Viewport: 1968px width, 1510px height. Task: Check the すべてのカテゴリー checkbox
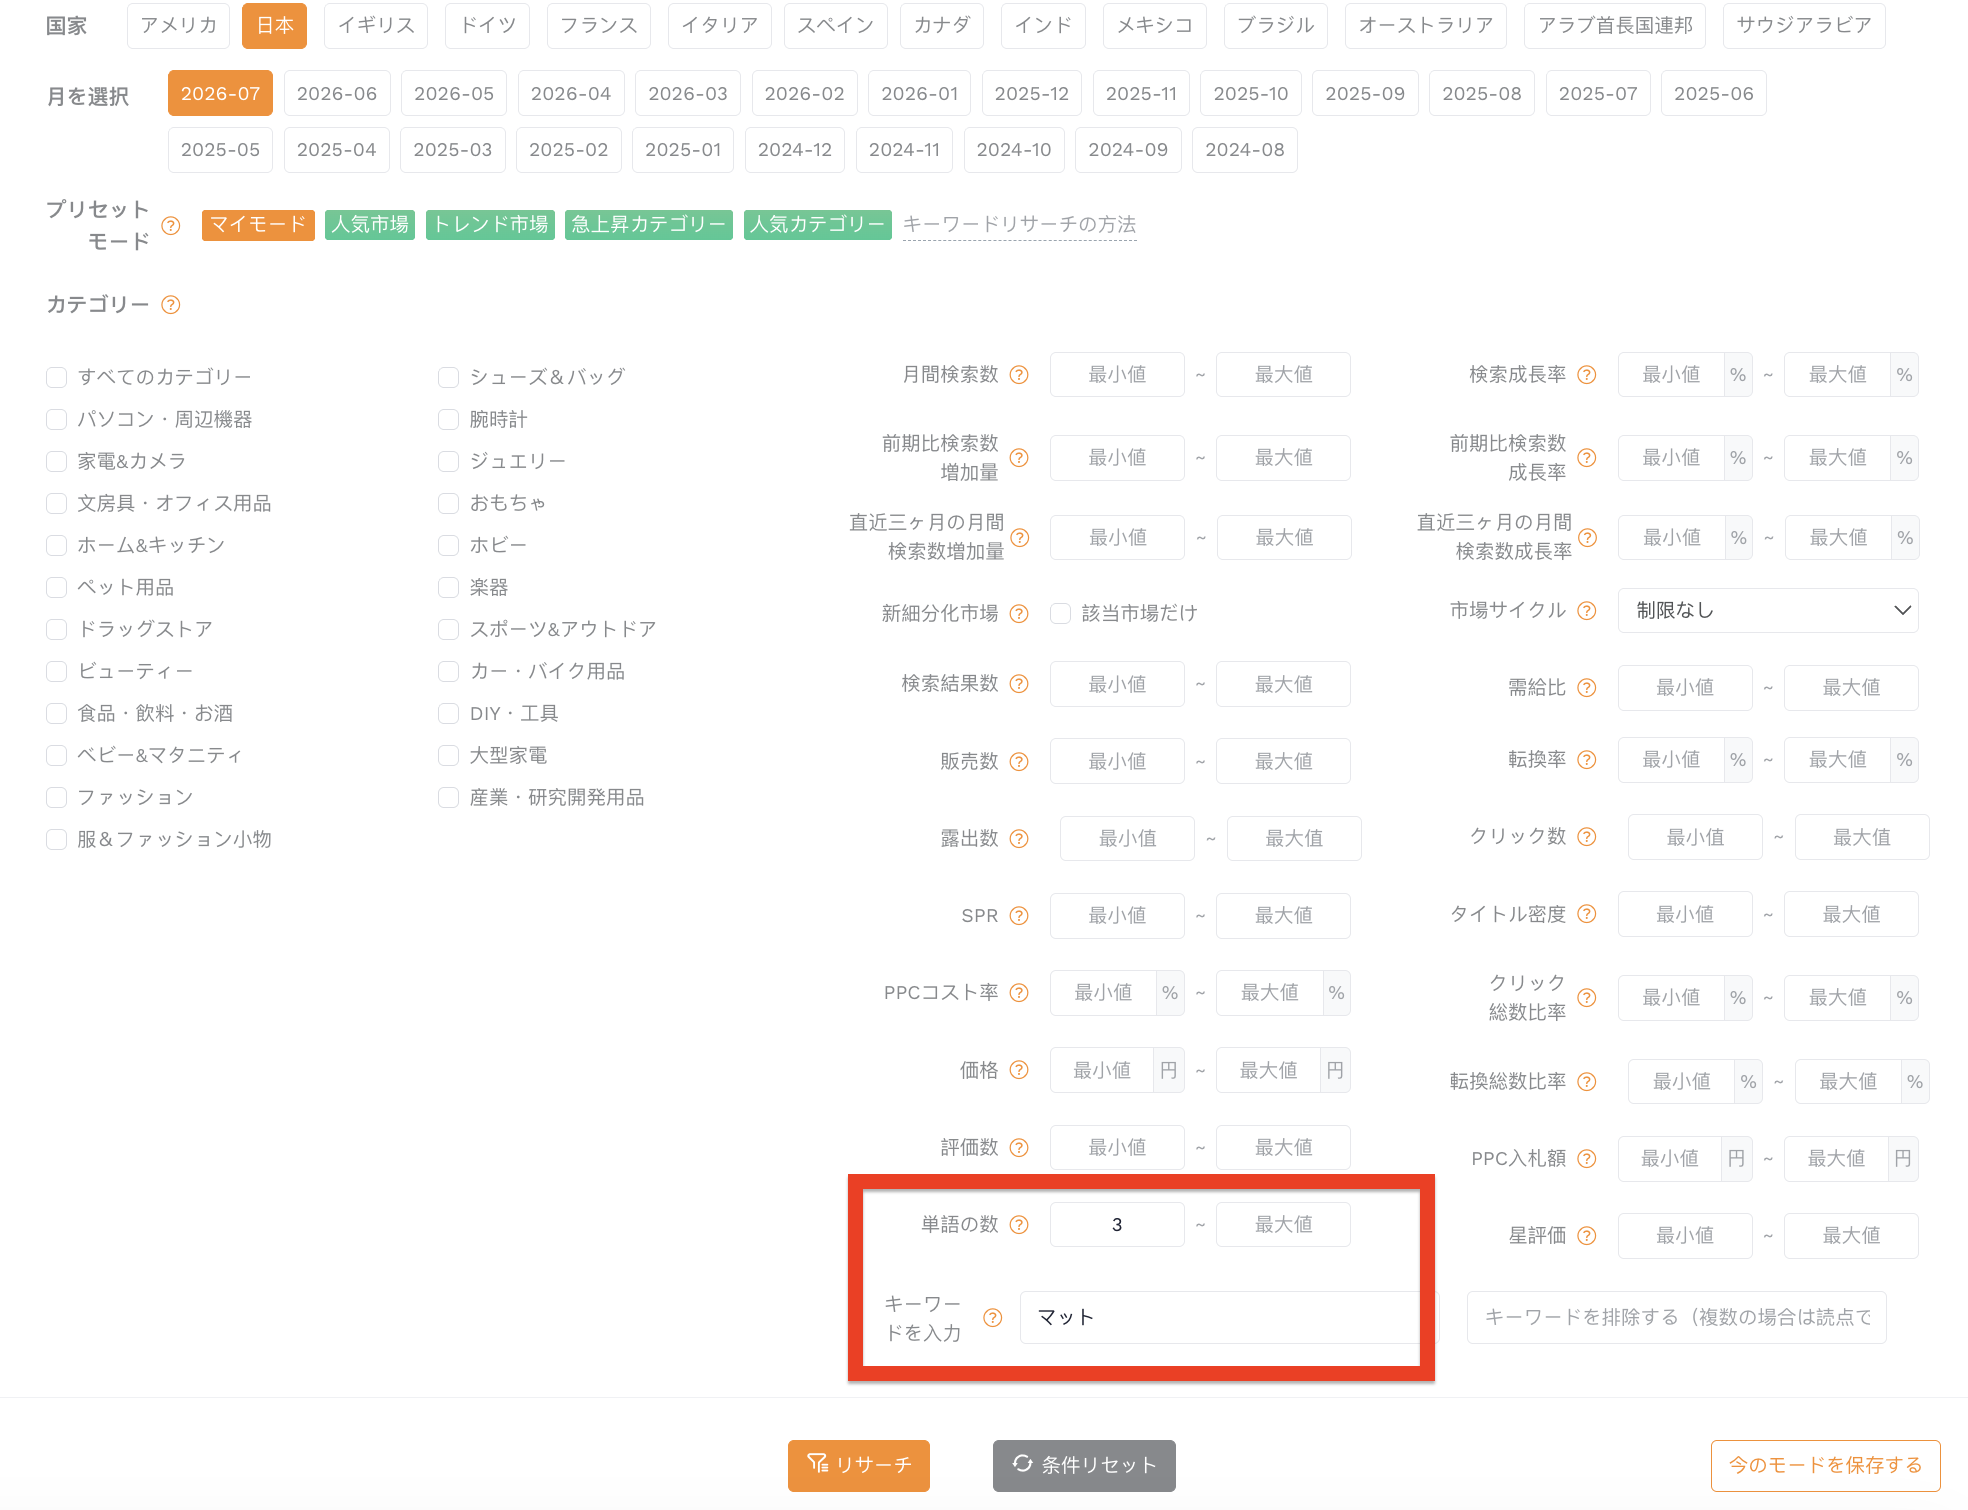[x=57, y=377]
